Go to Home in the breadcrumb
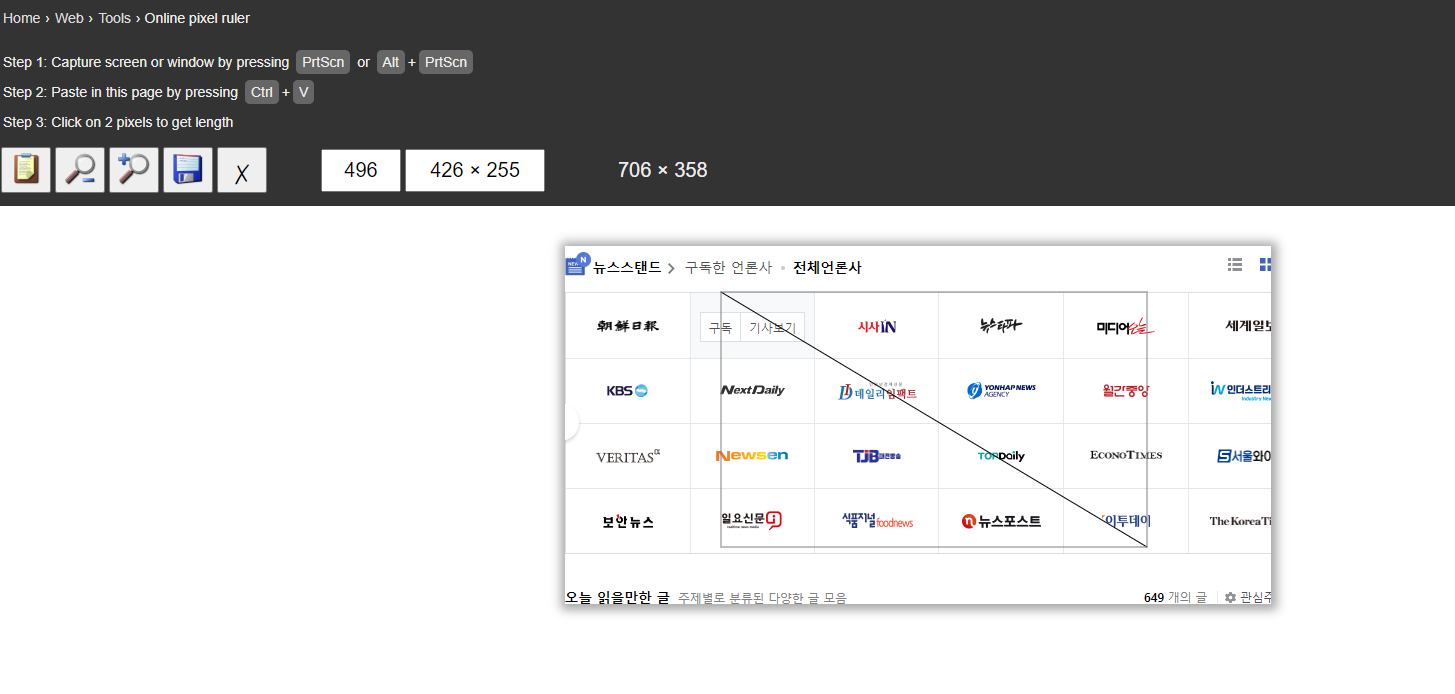The width and height of the screenshot is (1455, 694). [22, 18]
